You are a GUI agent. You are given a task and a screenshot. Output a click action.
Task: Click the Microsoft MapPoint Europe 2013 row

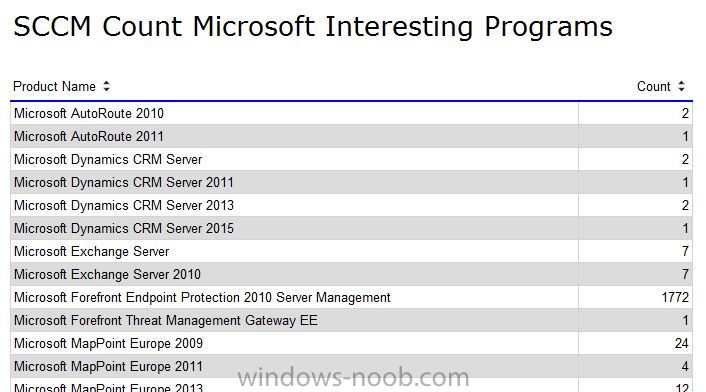coord(351,385)
